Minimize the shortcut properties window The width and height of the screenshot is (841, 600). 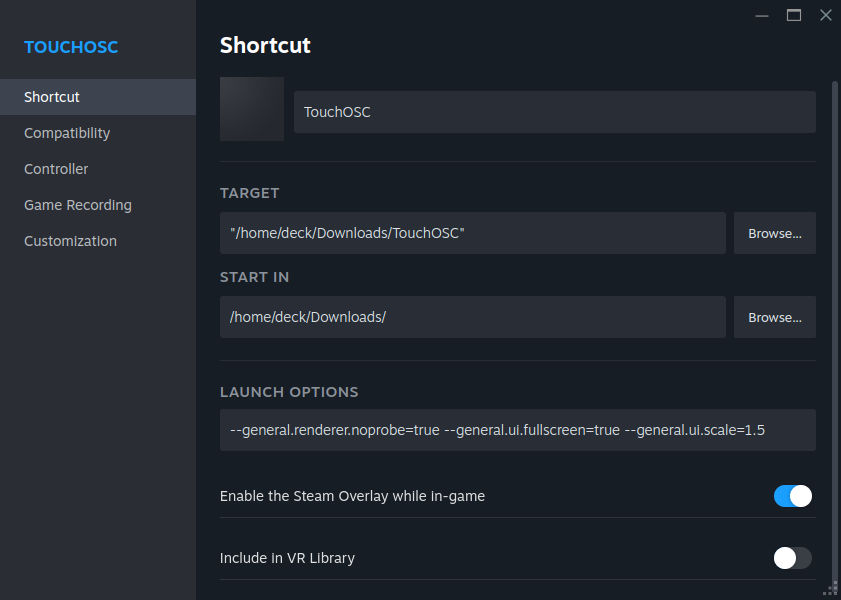click(762, 15)
